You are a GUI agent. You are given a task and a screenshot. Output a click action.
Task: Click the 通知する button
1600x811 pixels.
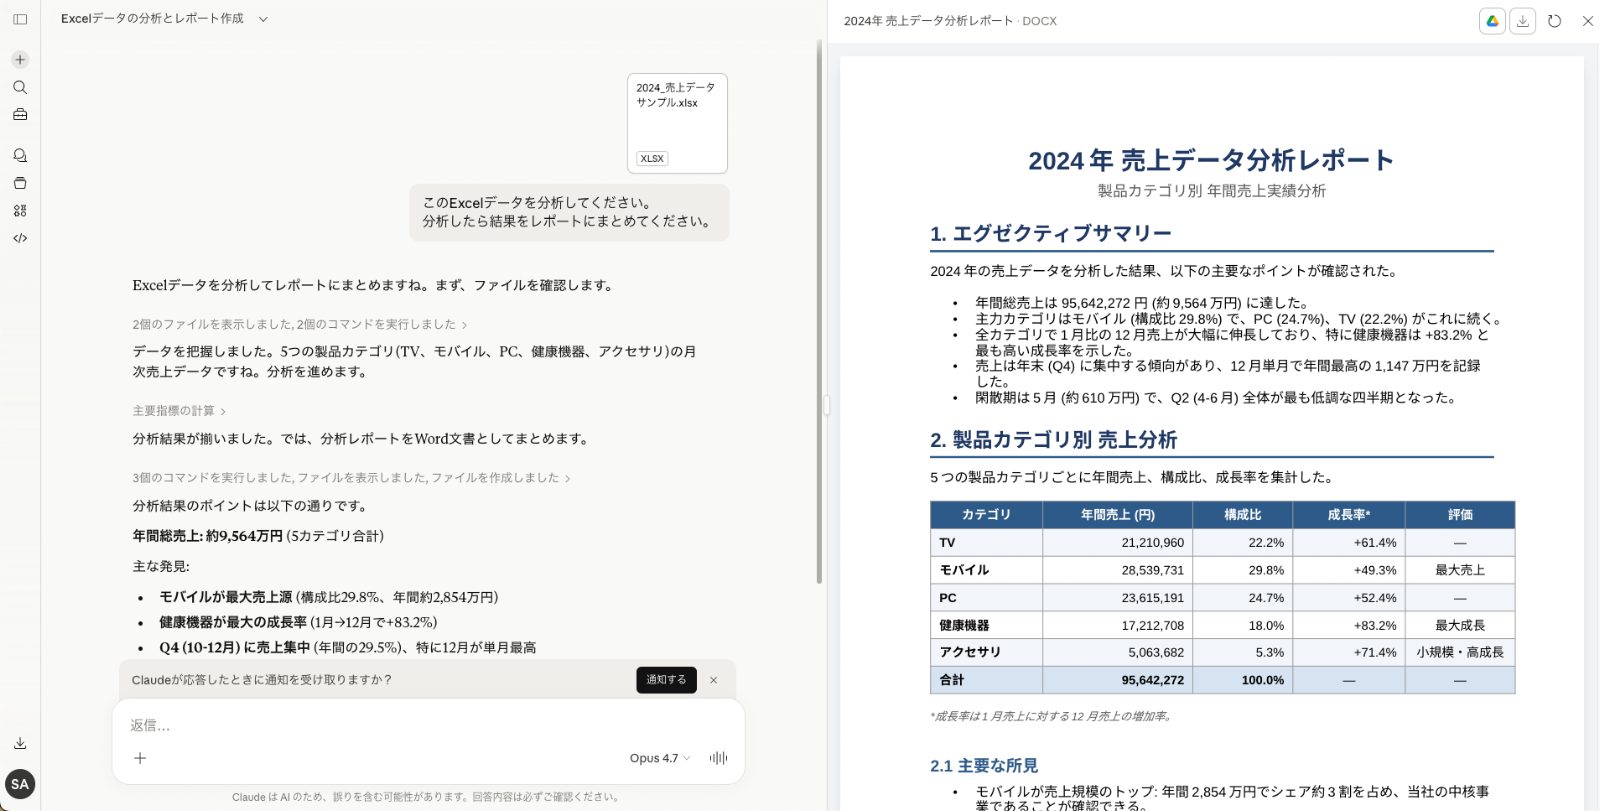666,680
